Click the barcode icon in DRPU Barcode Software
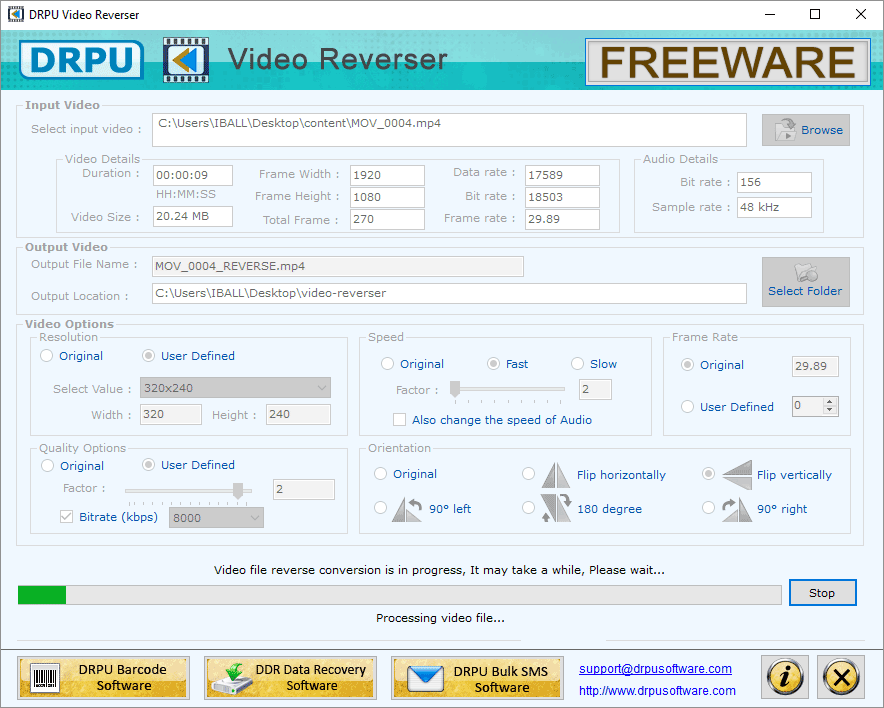This screenshot has height=708, width=884. (x=46, y=678)
